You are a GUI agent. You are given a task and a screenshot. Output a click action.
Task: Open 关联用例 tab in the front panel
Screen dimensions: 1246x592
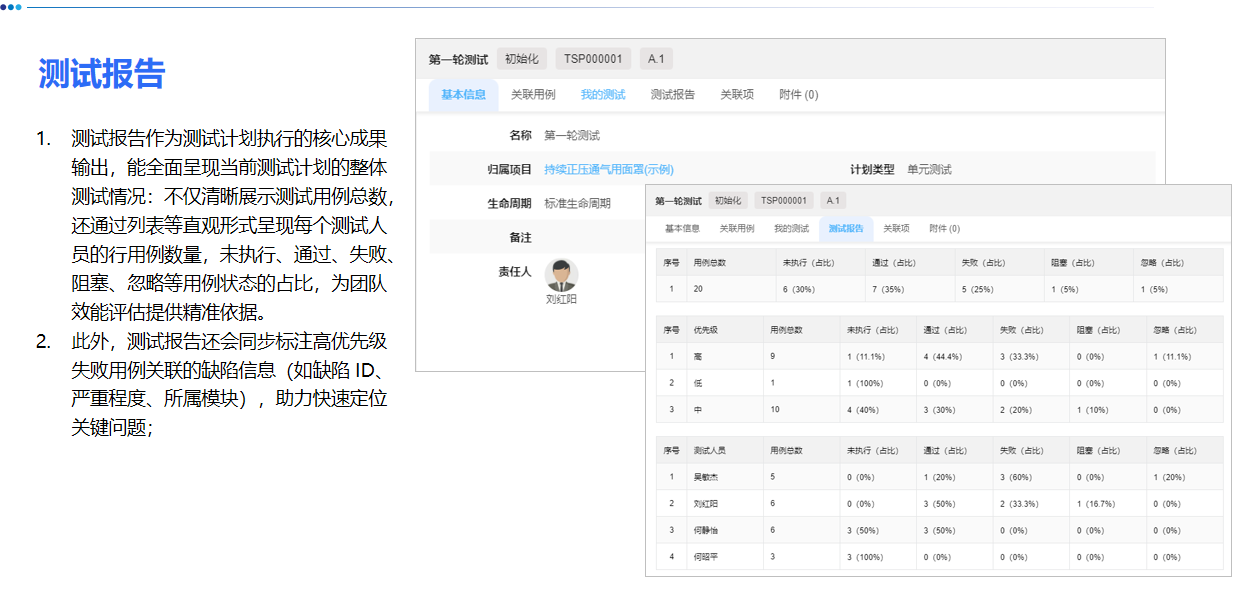736,229
